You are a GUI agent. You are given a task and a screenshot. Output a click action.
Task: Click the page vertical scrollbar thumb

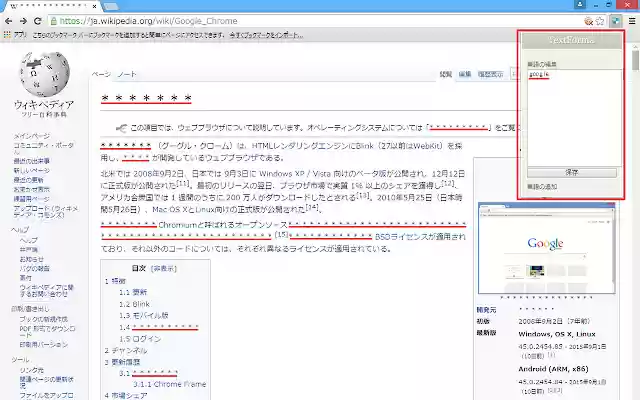[x=635, y=60]
